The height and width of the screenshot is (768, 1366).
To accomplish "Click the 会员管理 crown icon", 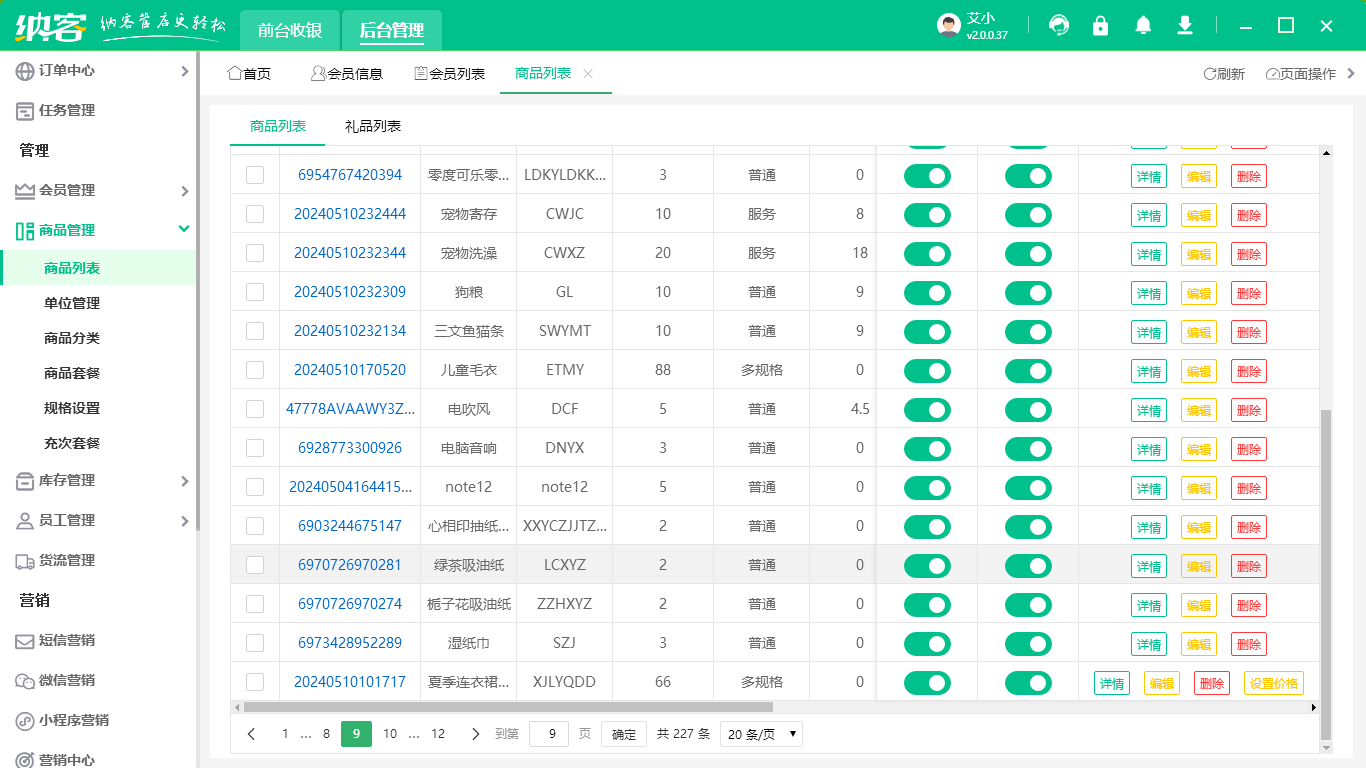I will [x=25, y=191].
